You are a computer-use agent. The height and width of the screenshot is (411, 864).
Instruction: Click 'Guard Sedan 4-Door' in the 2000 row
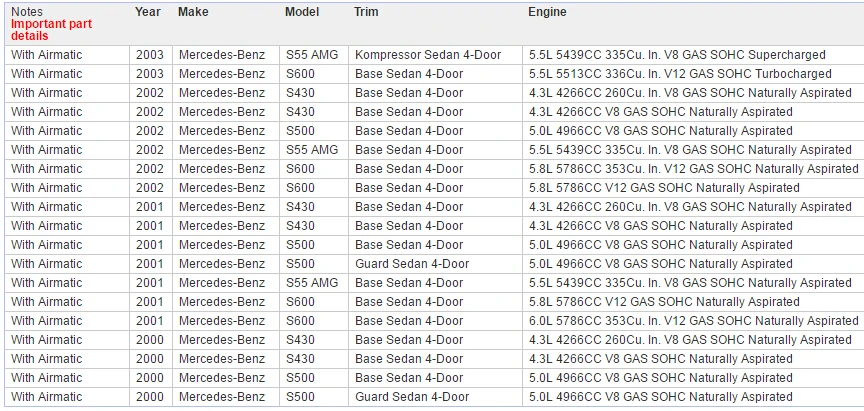412,397
